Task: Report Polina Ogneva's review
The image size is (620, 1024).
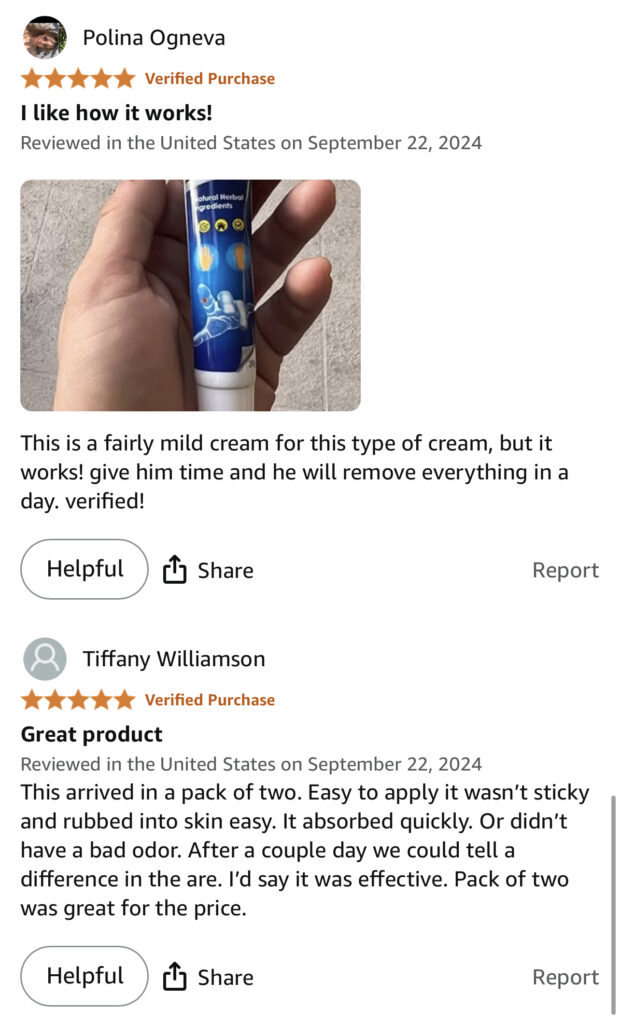Action: (x=565, y=570)
